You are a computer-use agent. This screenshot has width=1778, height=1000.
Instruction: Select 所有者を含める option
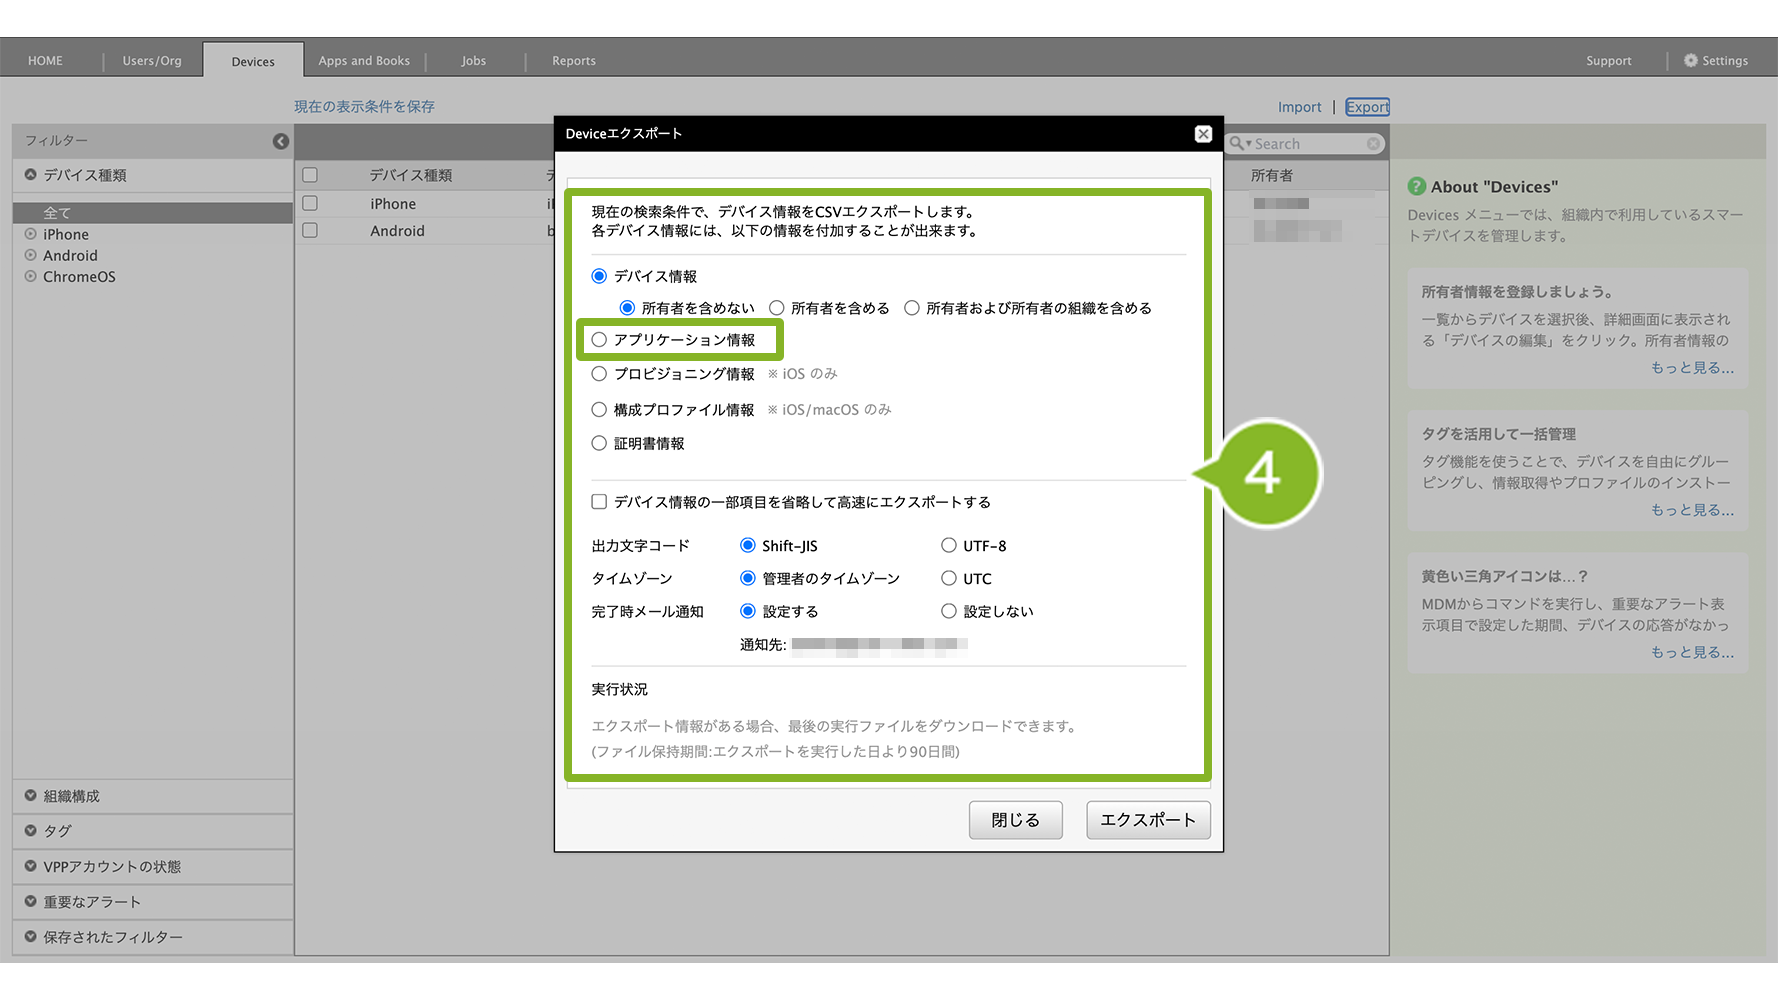click(x=776, y=308)
